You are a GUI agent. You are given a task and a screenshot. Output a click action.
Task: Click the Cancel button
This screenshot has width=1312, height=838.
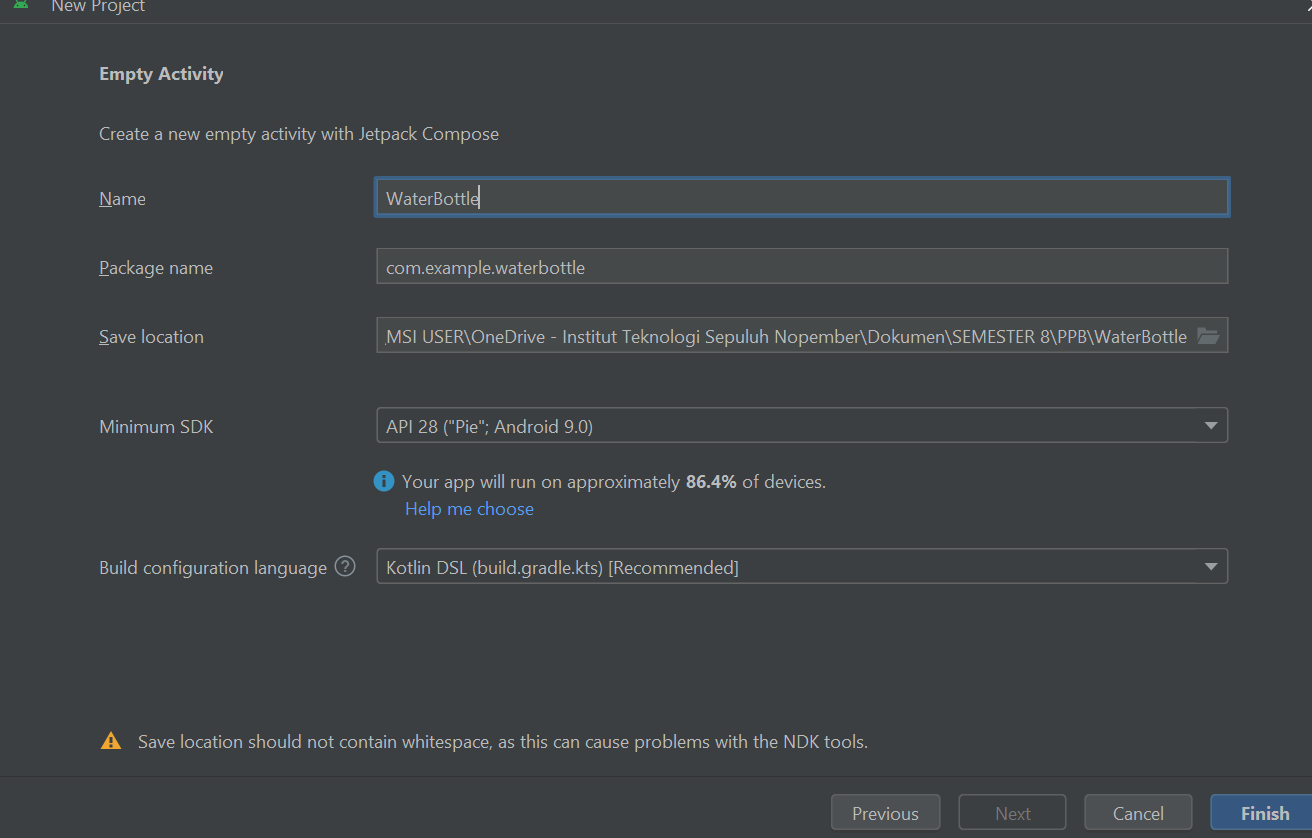pos(1138,813)
